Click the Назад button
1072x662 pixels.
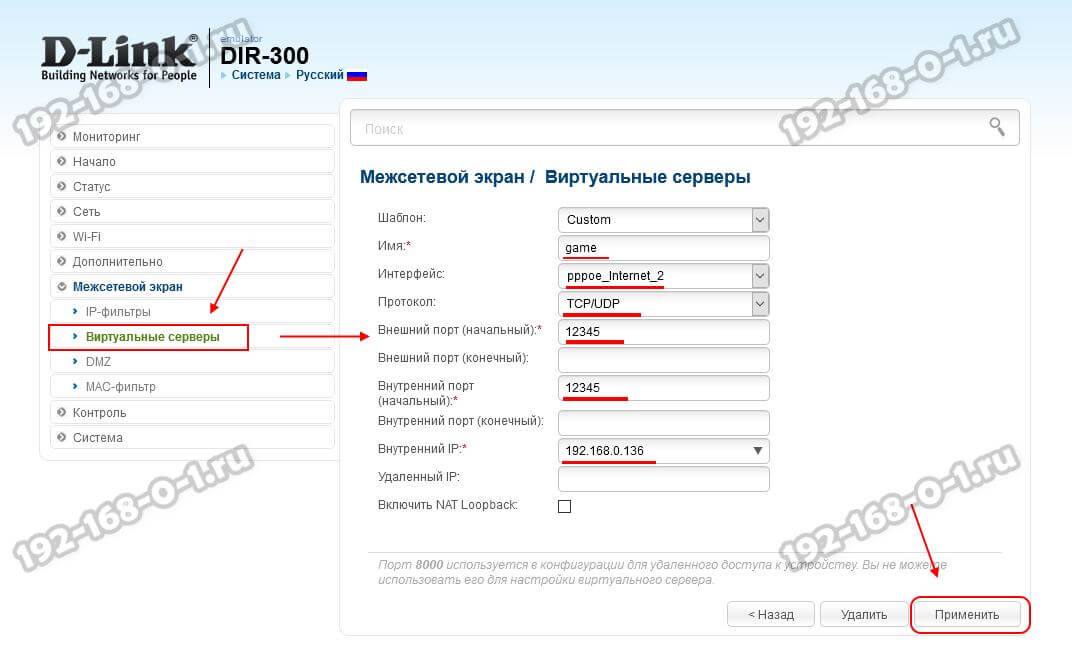[770, 614]
